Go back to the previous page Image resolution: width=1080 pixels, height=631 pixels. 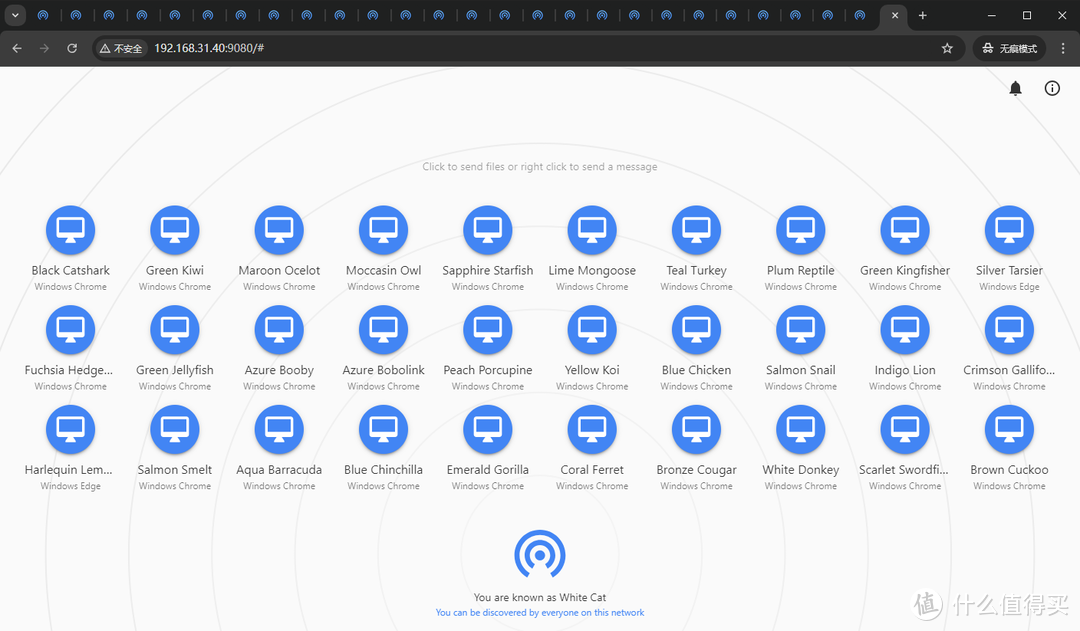17,48
